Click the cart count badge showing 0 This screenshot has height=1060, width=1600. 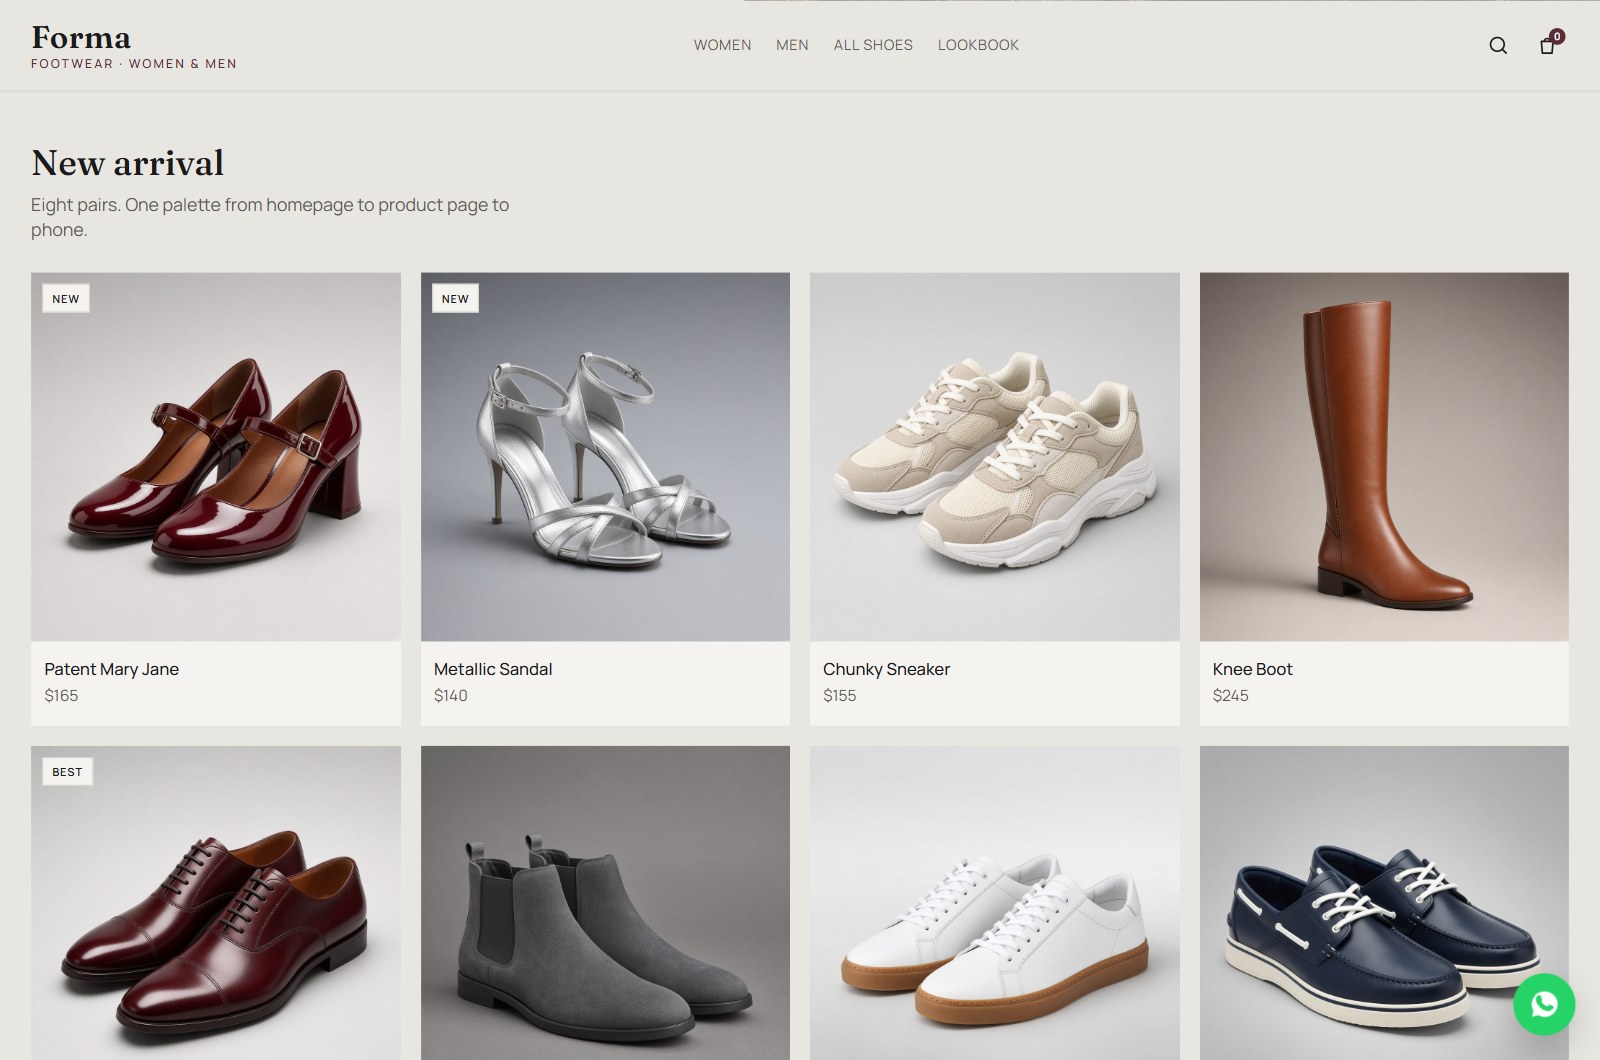coord(1557,36)
